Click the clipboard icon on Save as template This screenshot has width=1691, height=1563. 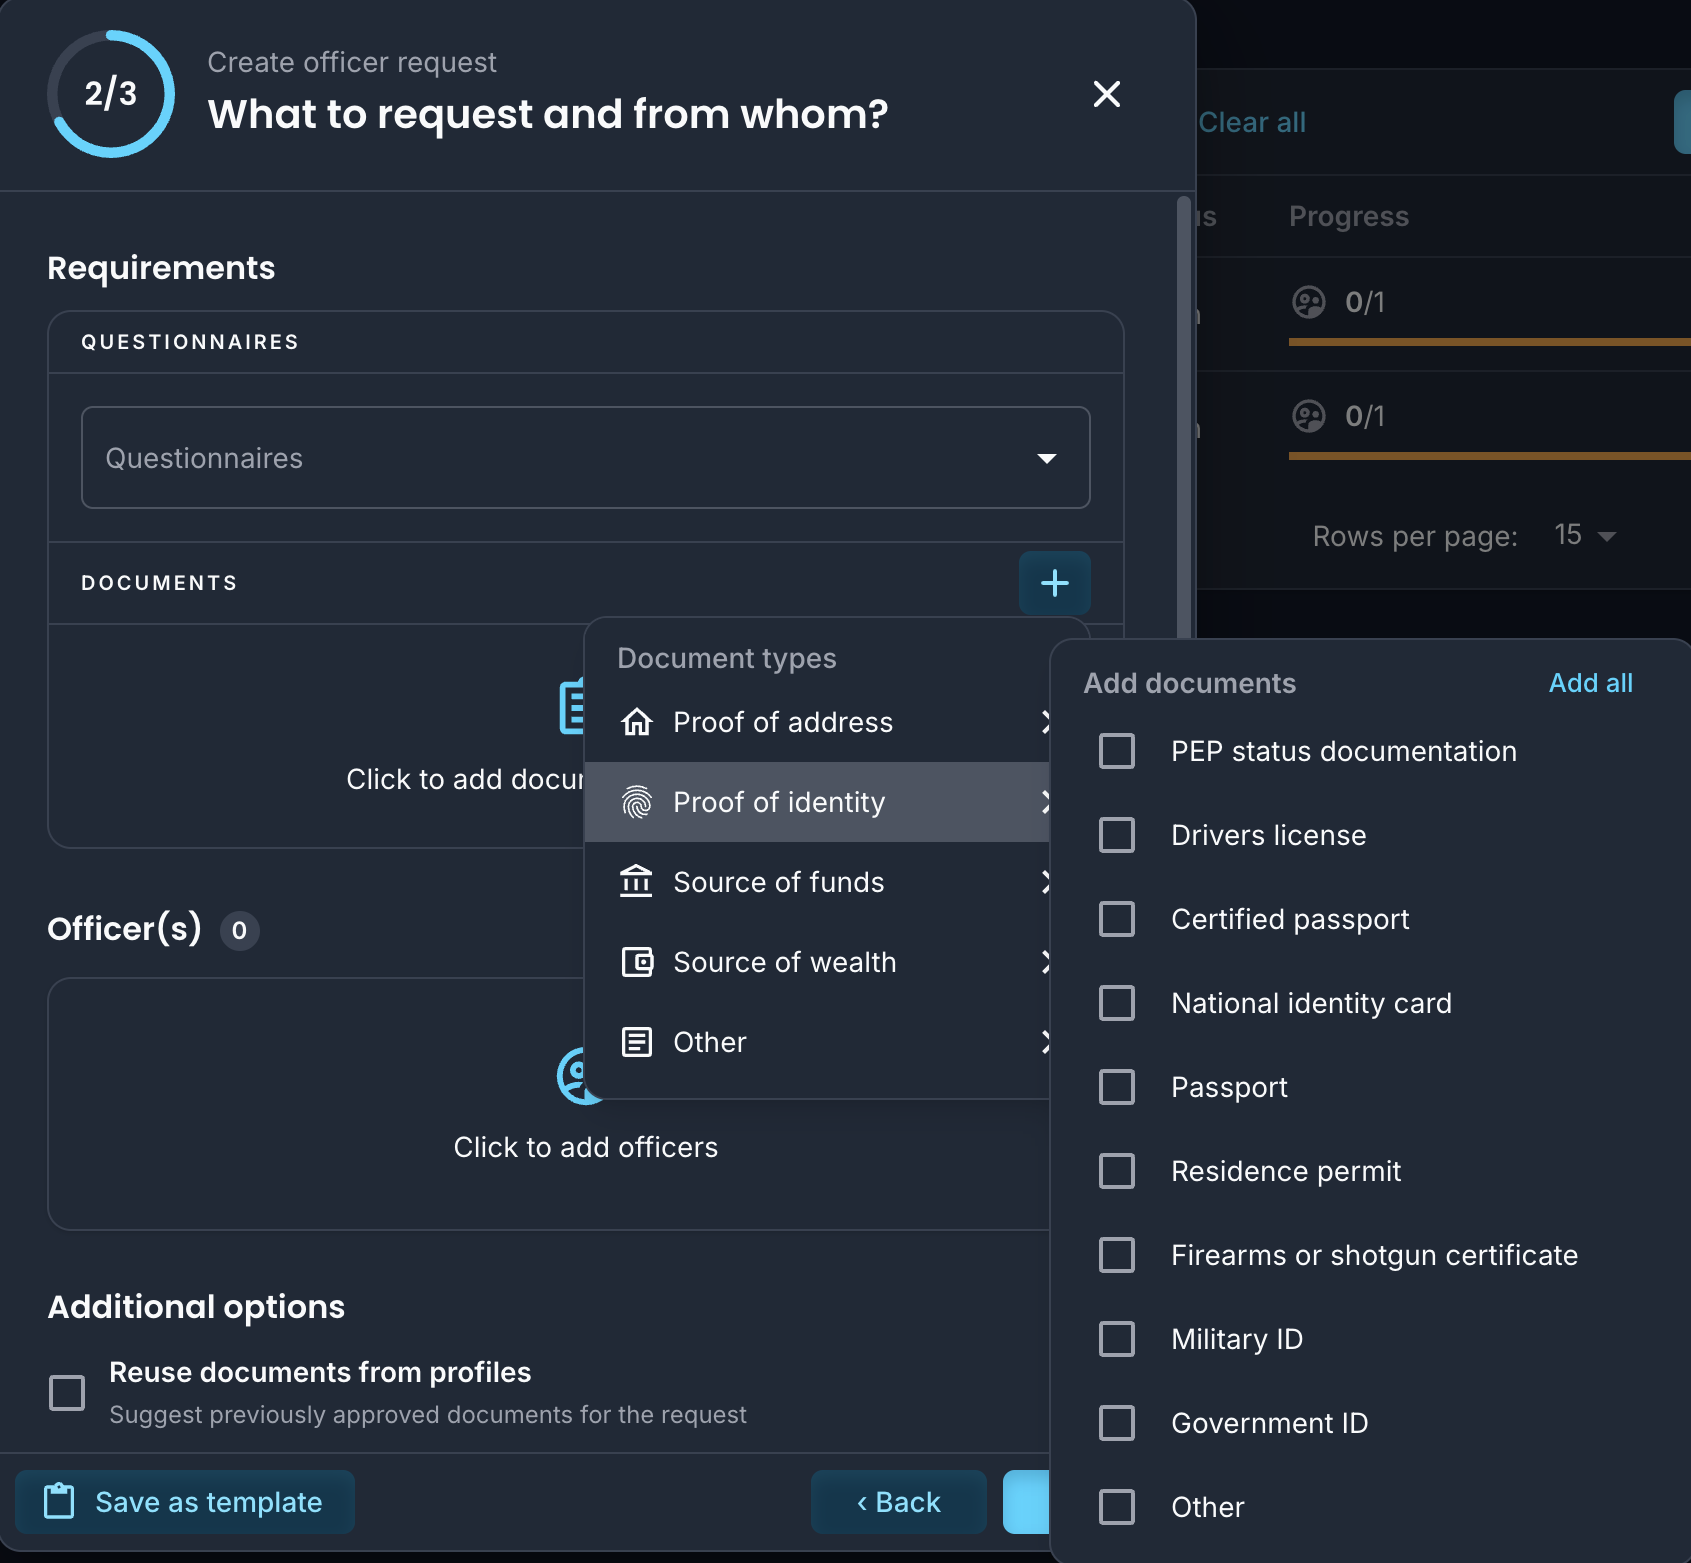[59, 1501]
